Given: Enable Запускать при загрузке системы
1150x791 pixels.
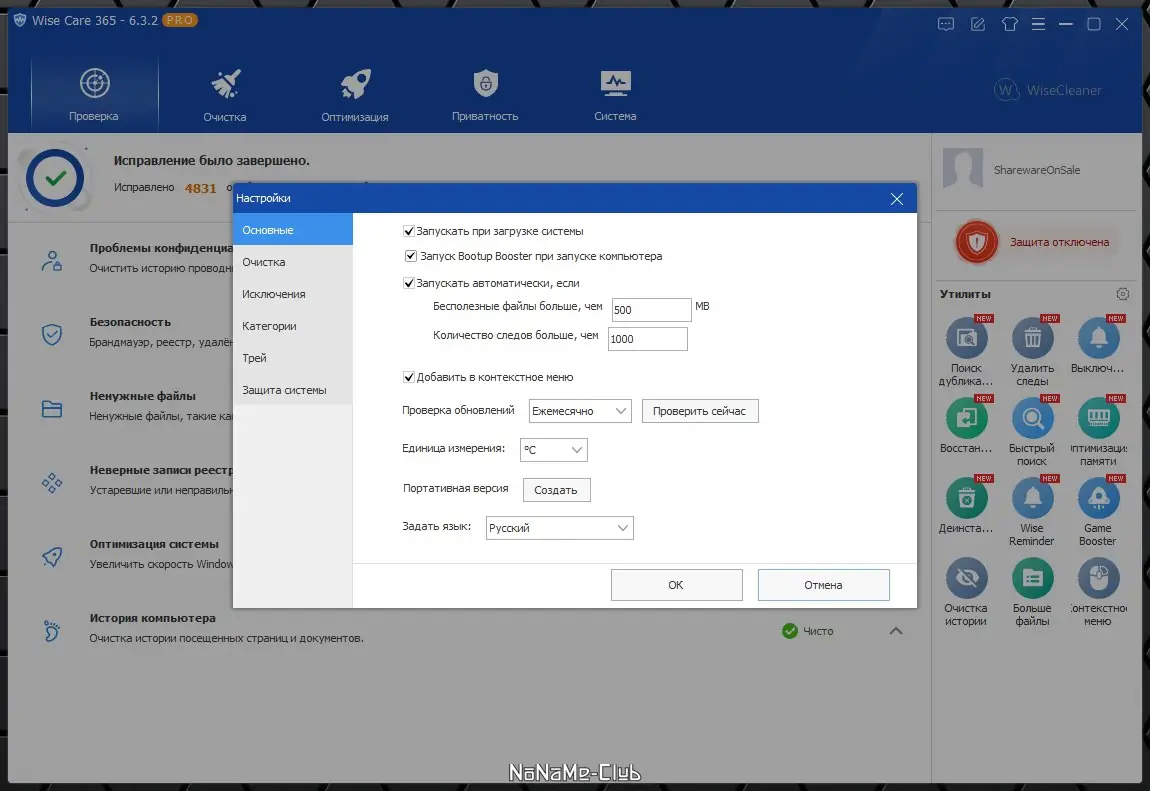Looking at the screenshot, I should coord(409,230).
